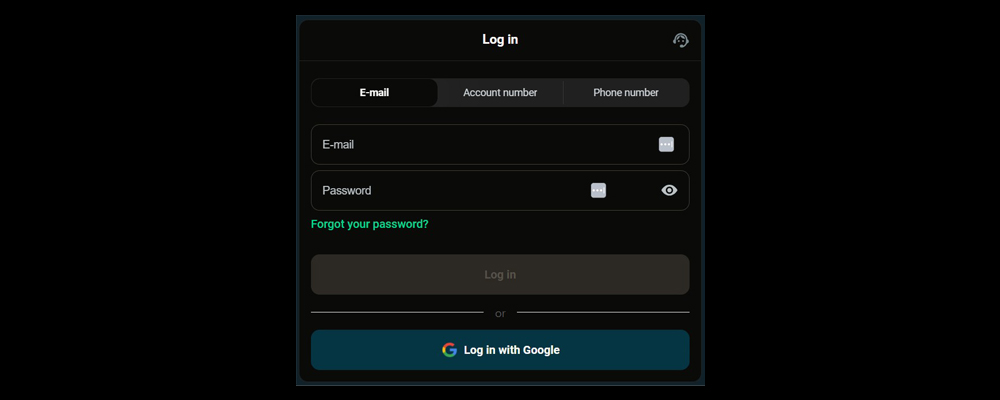Click the black backdrop outside the dialog
The height and width of the screenshot is (400, 1000).
click(x=147, y=200)
